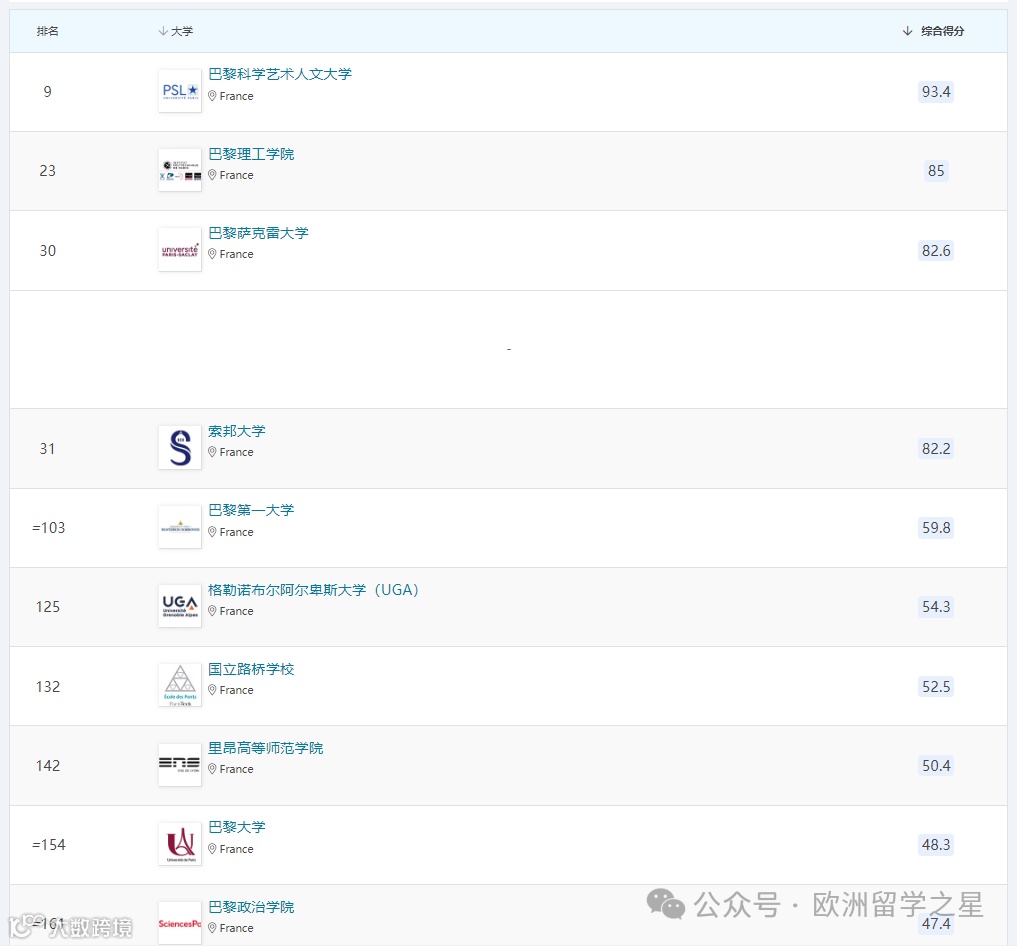The image size is (1017, 946).
Task: Open 格勒诺布尔阿尔卑斯大学（UGA）link
Action: [x=313, y=590]
